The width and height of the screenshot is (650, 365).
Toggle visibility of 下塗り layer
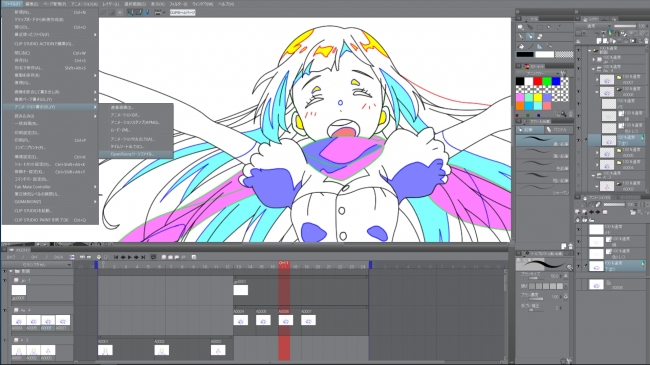[x=579, y=140]
